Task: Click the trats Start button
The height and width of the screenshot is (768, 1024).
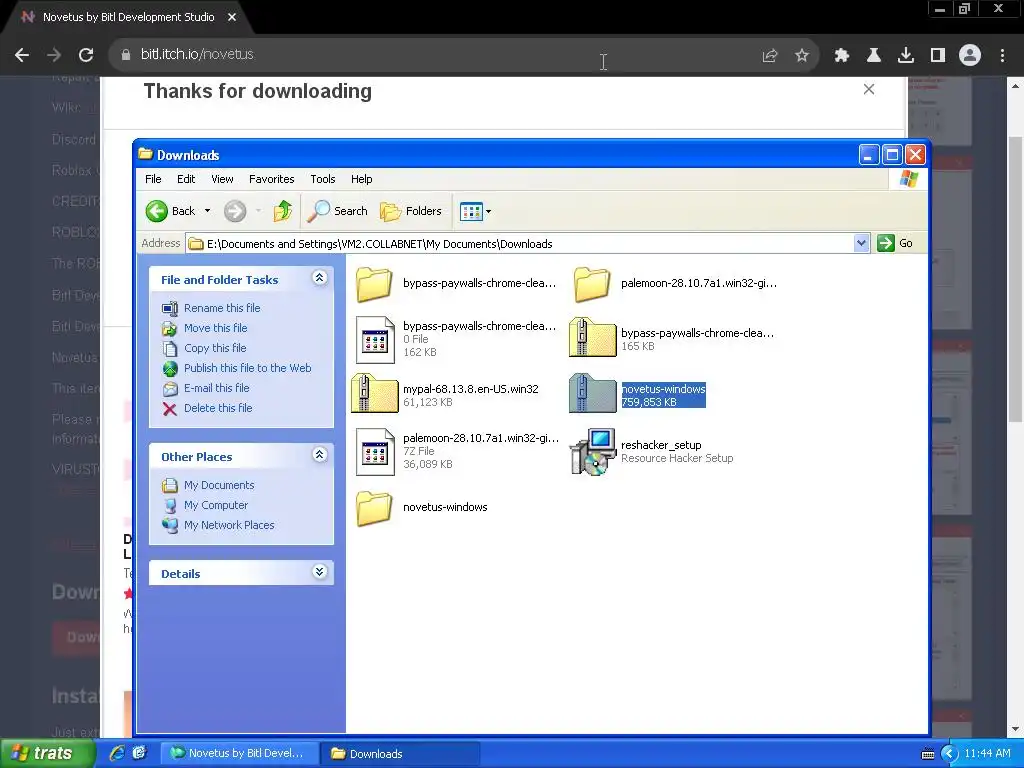Action: (x=48, y=753)
